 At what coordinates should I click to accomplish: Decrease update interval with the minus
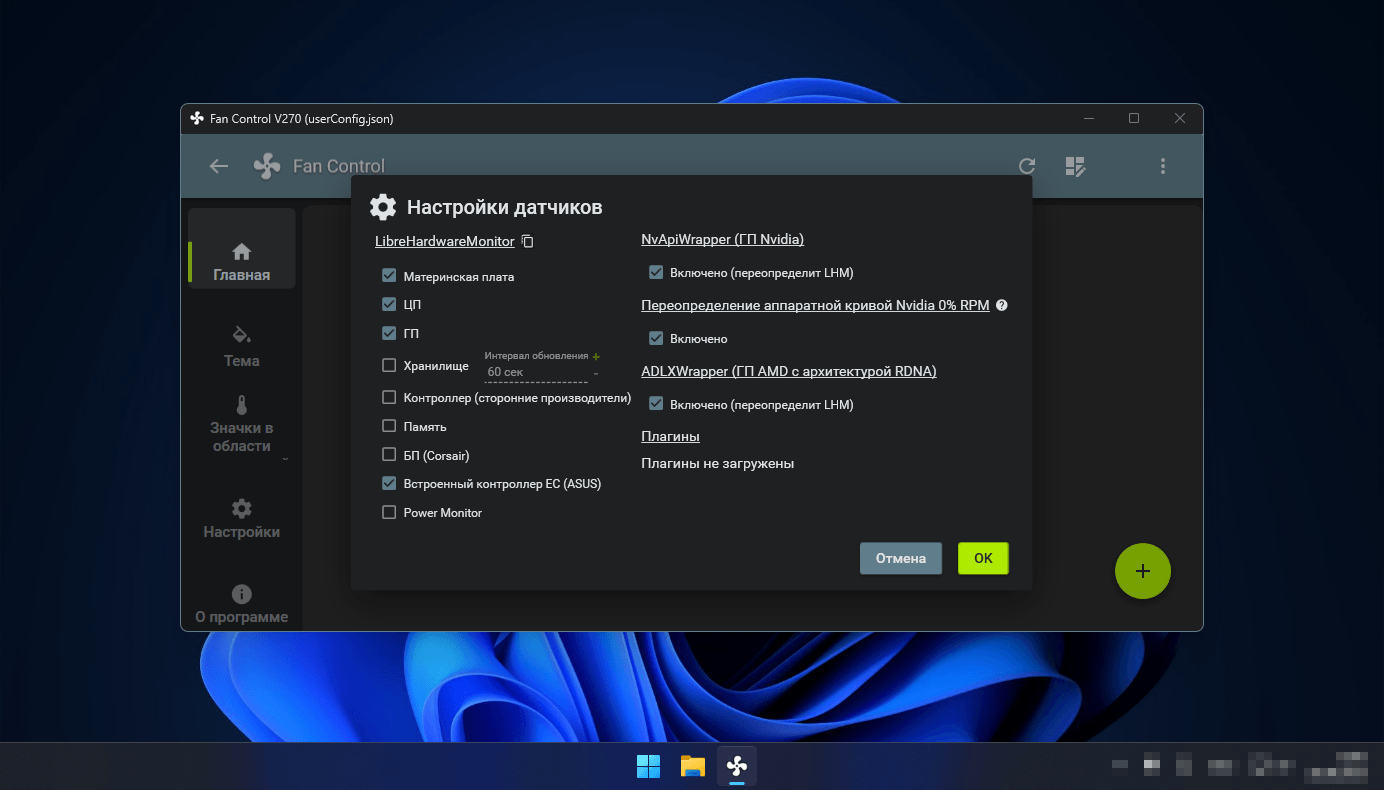pos(596,373)
